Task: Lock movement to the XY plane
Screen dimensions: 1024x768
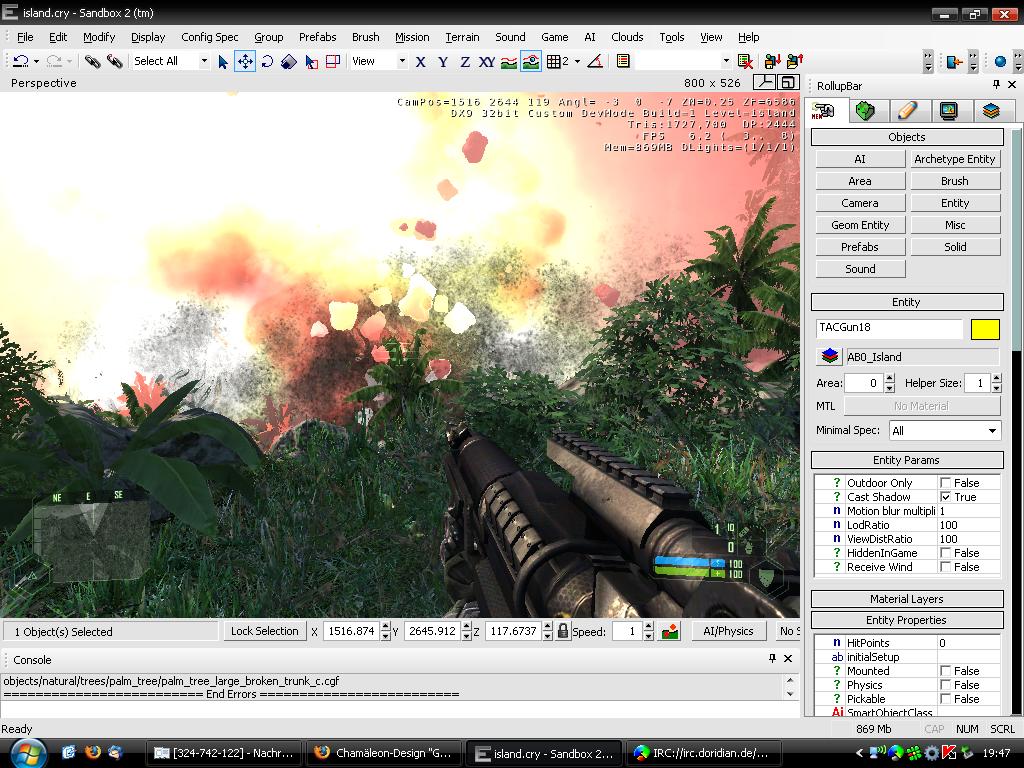Action: (487, 61)
